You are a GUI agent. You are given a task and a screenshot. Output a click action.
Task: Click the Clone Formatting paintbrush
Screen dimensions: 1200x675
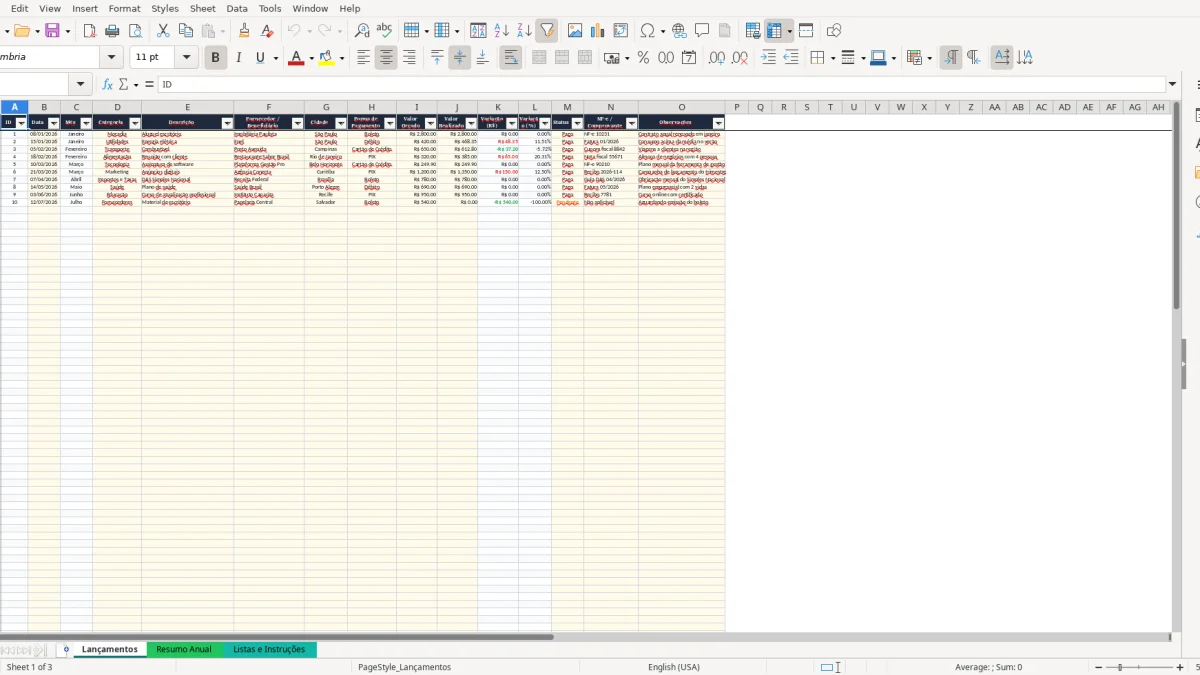[244, 31]
